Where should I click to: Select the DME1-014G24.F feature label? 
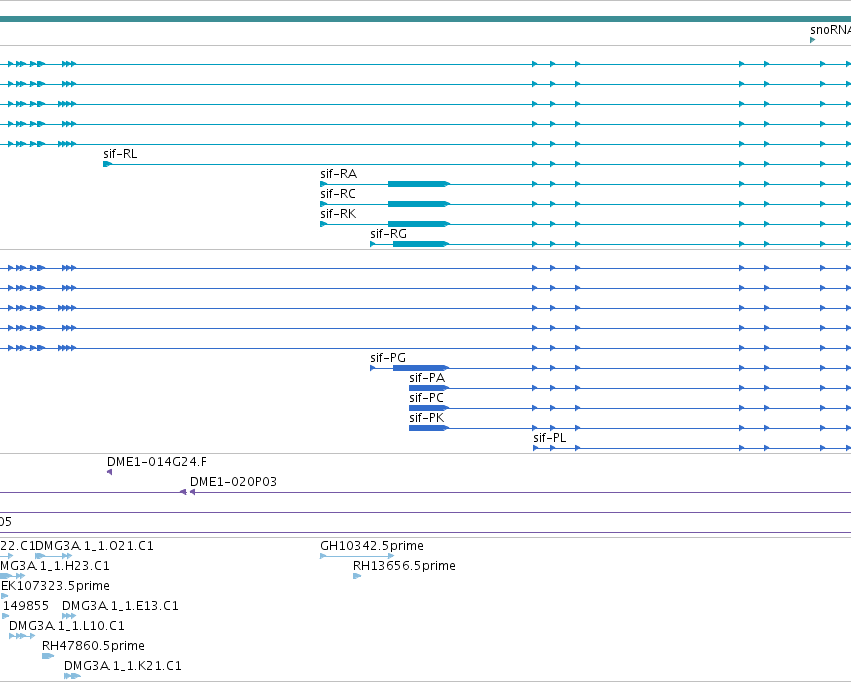(x=156, y=462)
